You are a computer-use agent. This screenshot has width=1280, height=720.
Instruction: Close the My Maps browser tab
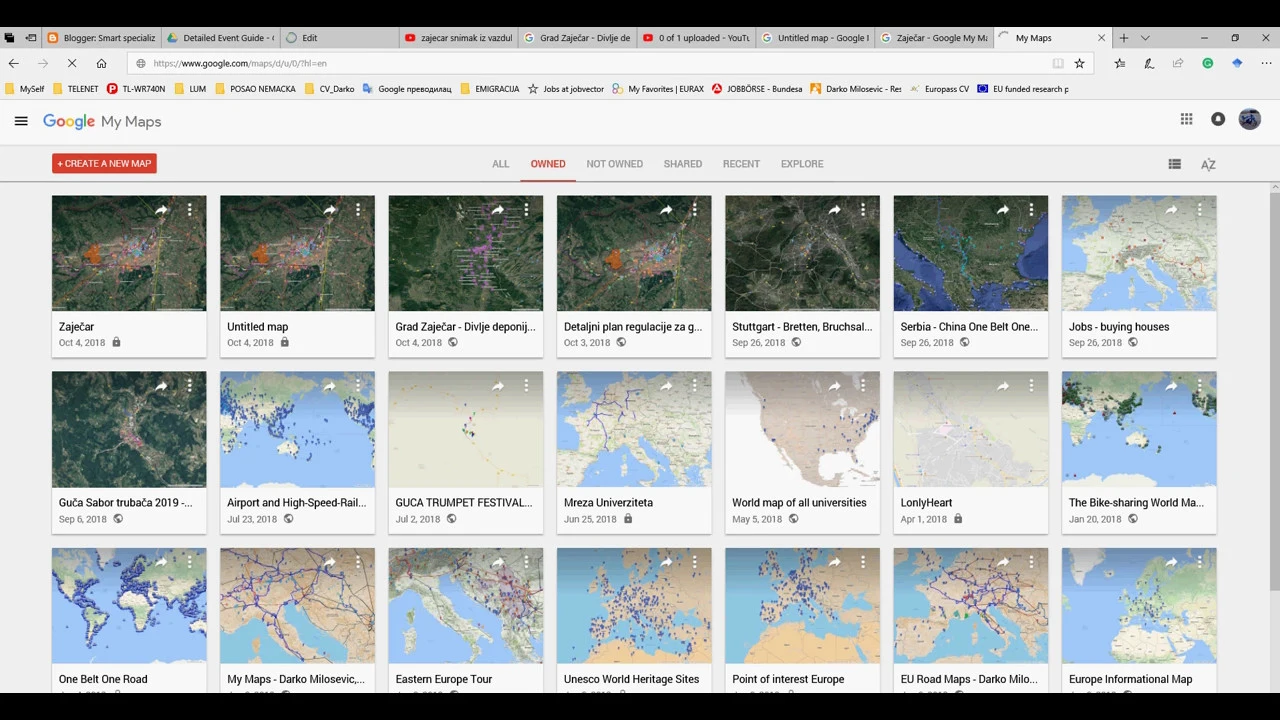point(1102,38)
